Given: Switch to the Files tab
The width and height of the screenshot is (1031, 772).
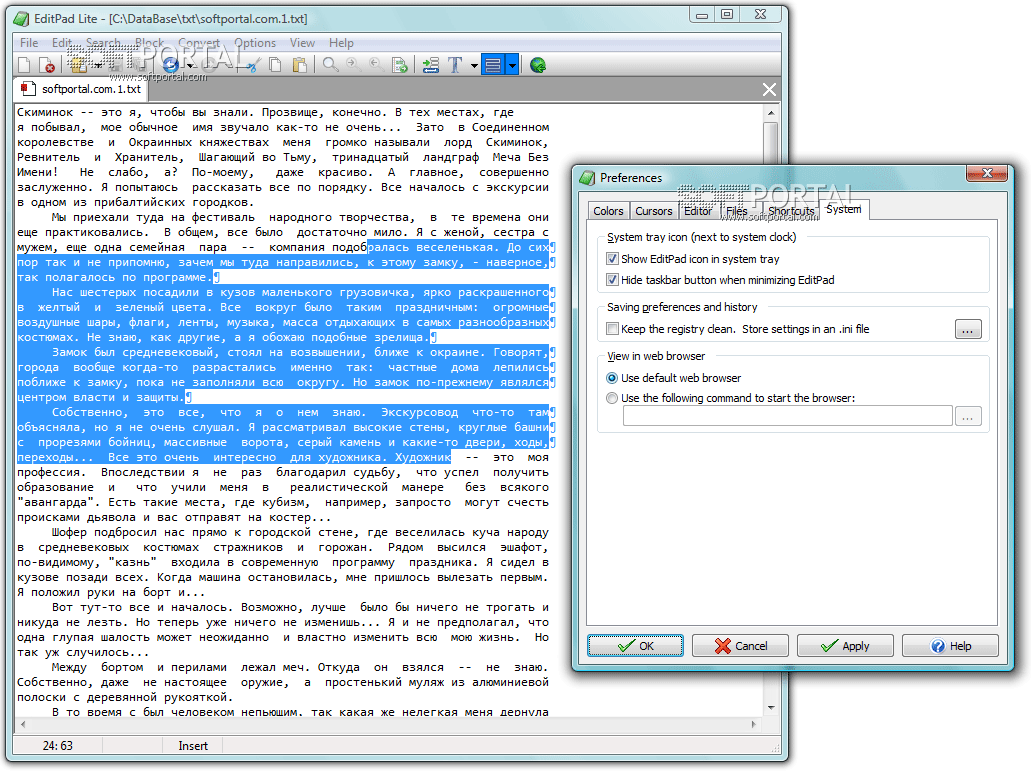Looking at the screenshot, I should coord(737,211).
